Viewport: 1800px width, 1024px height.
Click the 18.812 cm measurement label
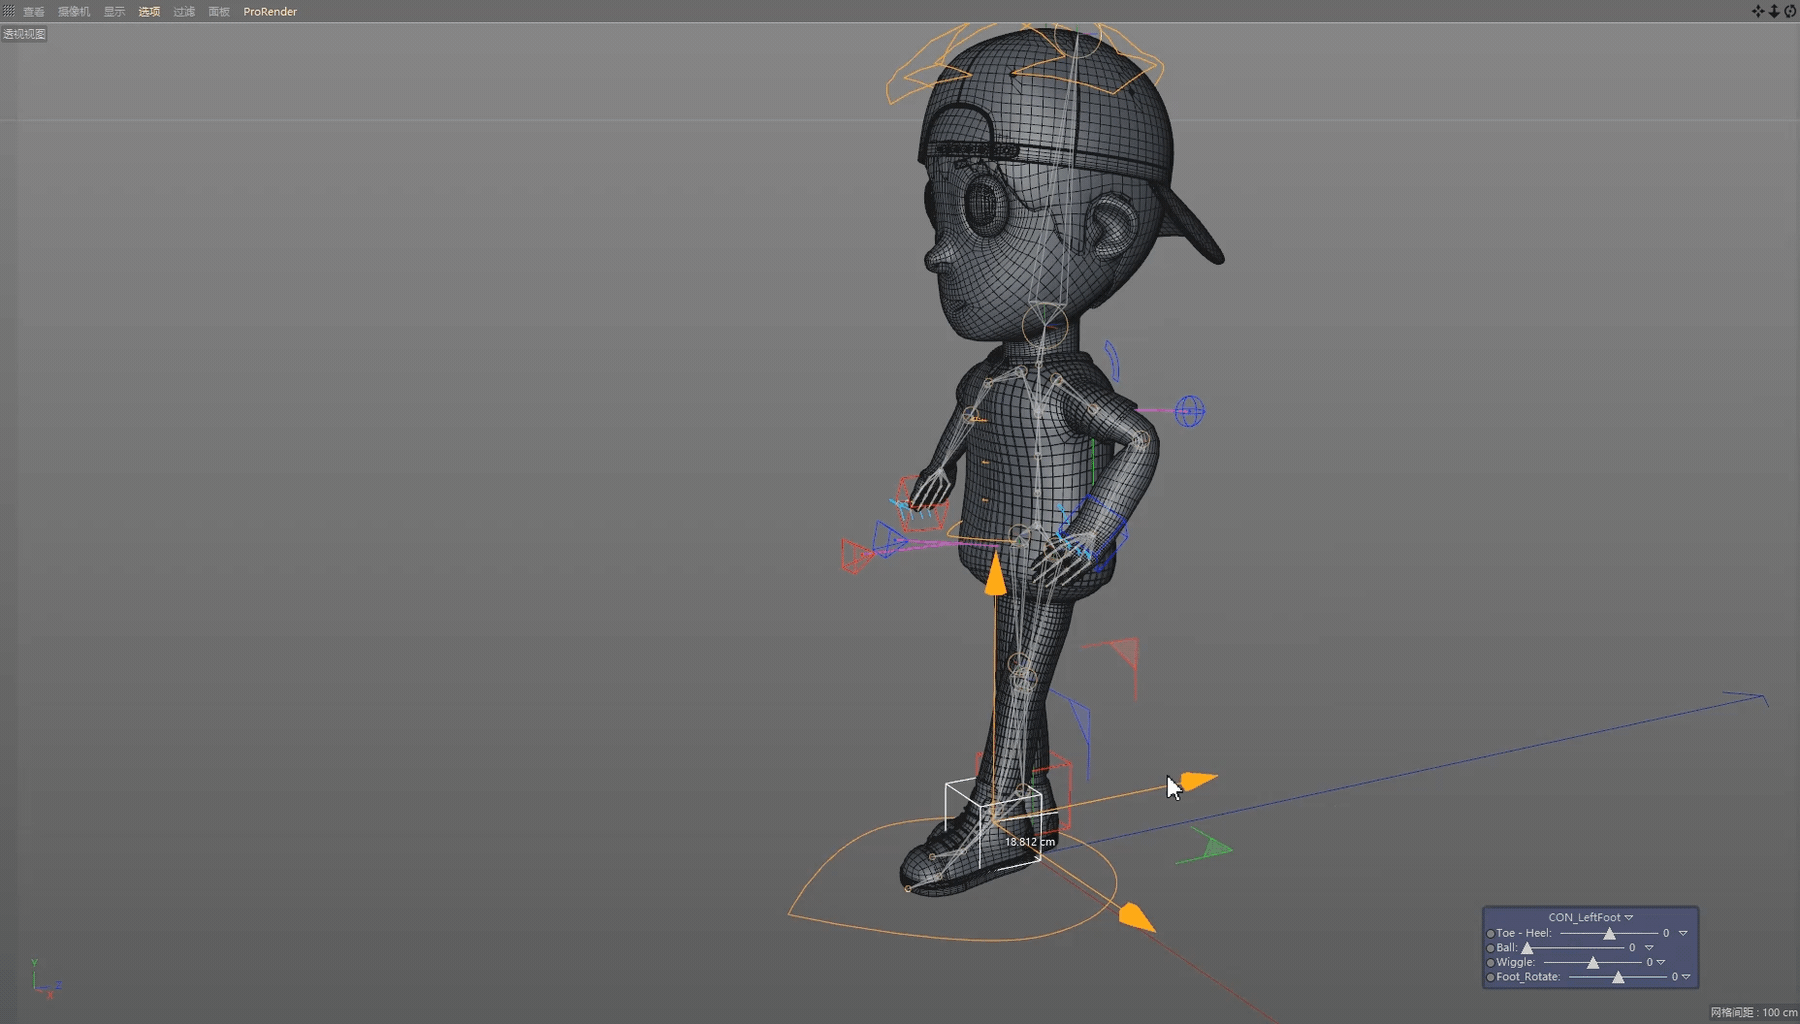pos(1030,842)
